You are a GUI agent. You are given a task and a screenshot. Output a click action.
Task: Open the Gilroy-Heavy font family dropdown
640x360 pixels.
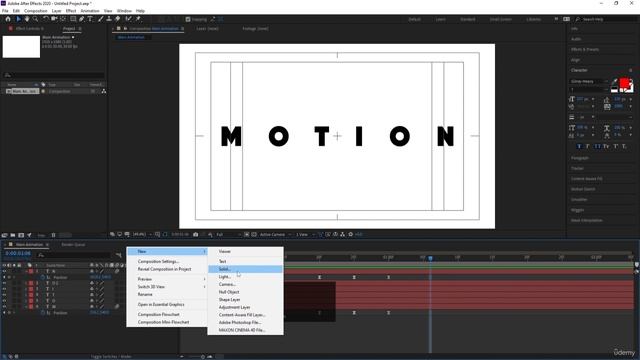(x=589, y=81)
